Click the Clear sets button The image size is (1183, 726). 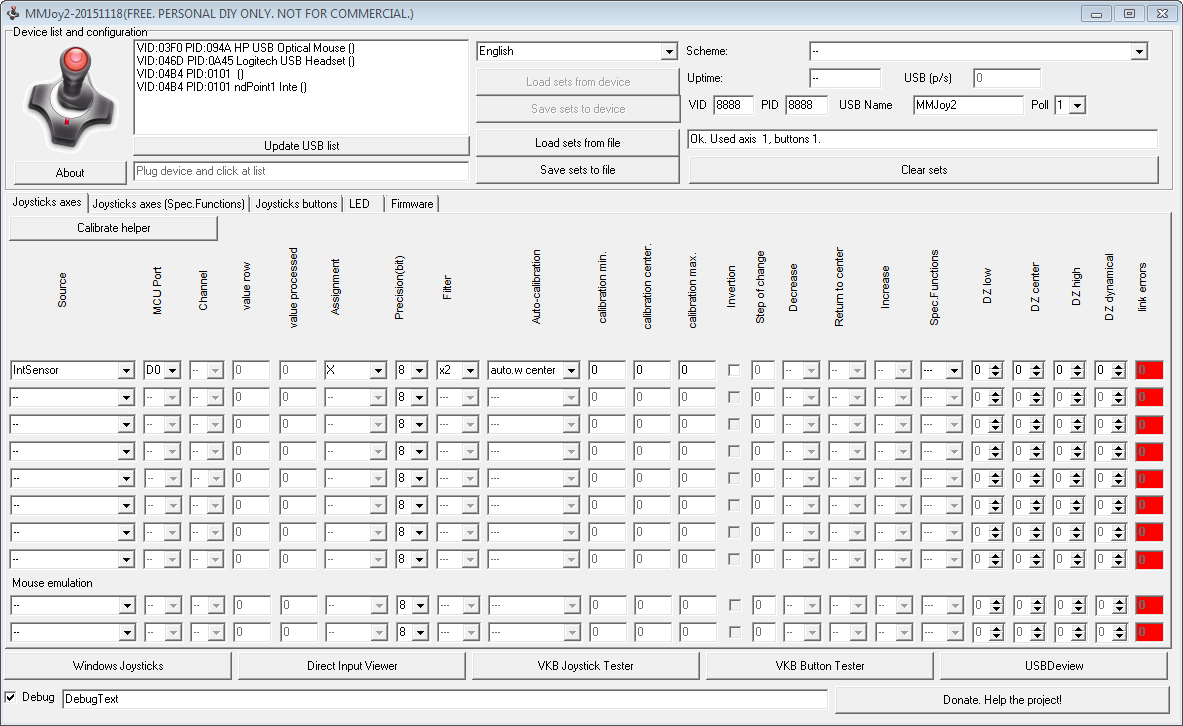click(x=923, y=170)
